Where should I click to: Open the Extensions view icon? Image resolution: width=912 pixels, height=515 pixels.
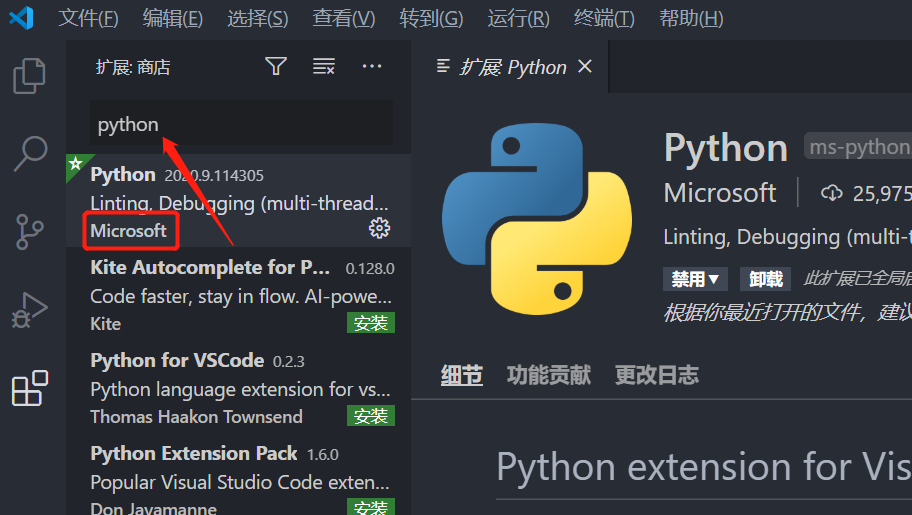pos(30,388)
